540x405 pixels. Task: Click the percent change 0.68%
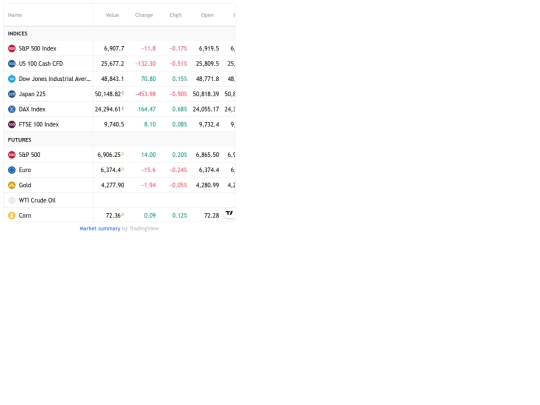coord(180,109)
